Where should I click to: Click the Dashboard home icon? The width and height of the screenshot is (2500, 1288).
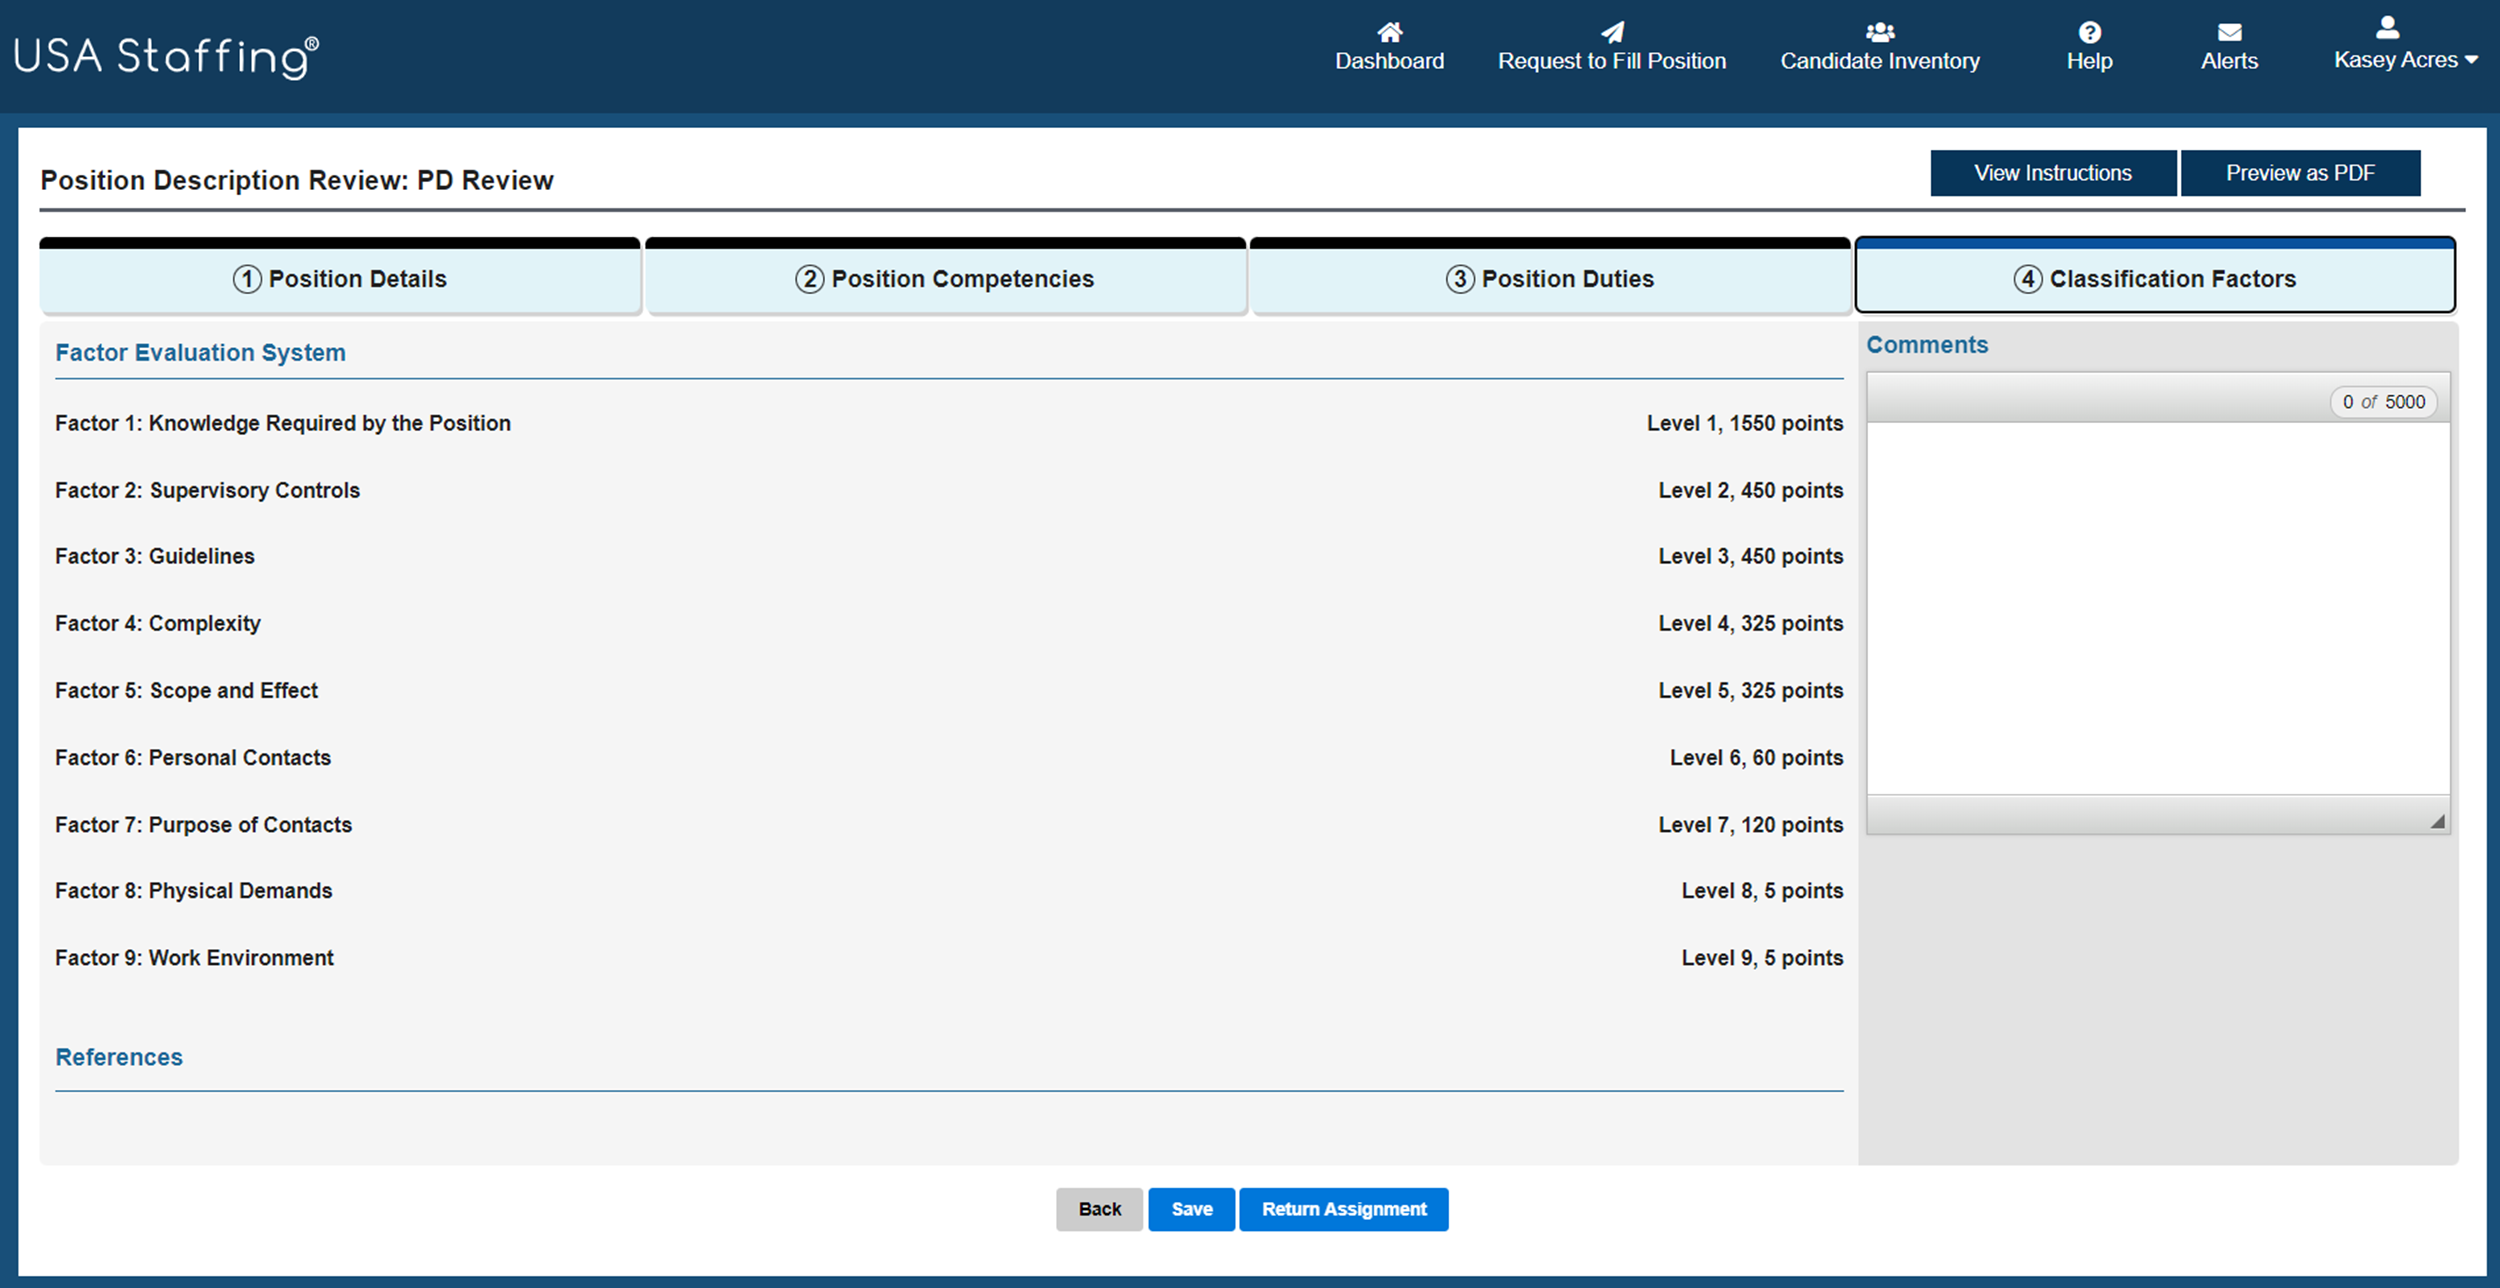tap(1389, 32)
